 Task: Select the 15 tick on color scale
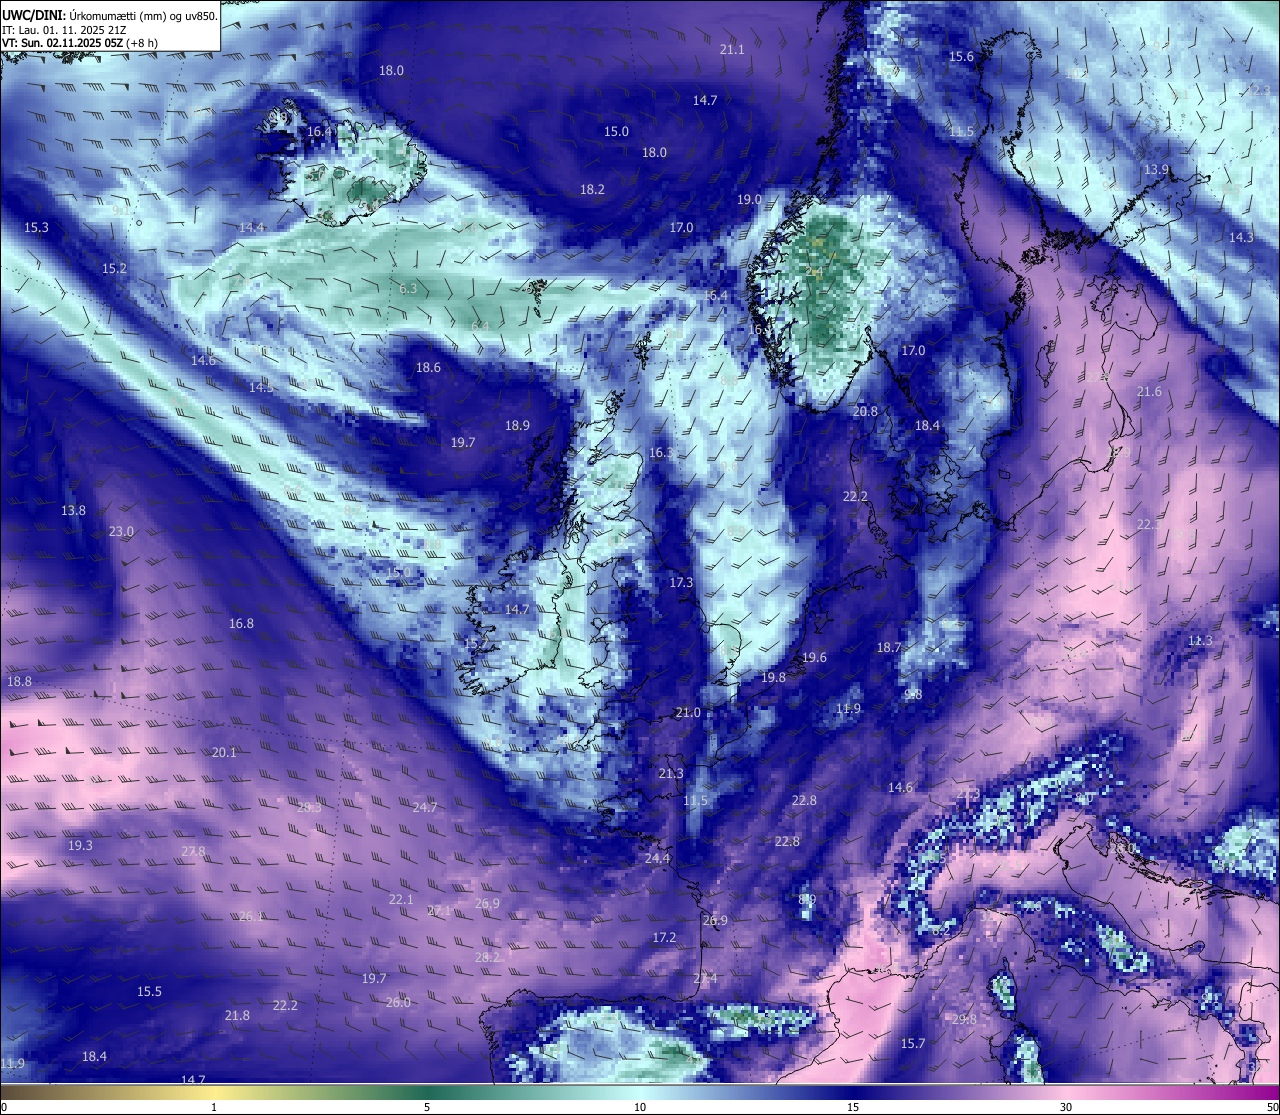click(x=853, y=1107)
